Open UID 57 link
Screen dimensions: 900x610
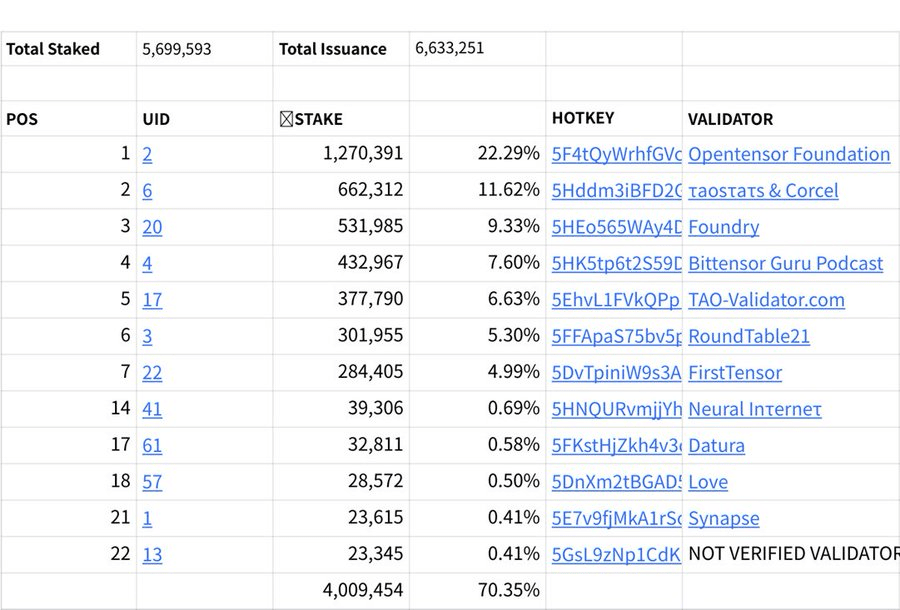152,481
